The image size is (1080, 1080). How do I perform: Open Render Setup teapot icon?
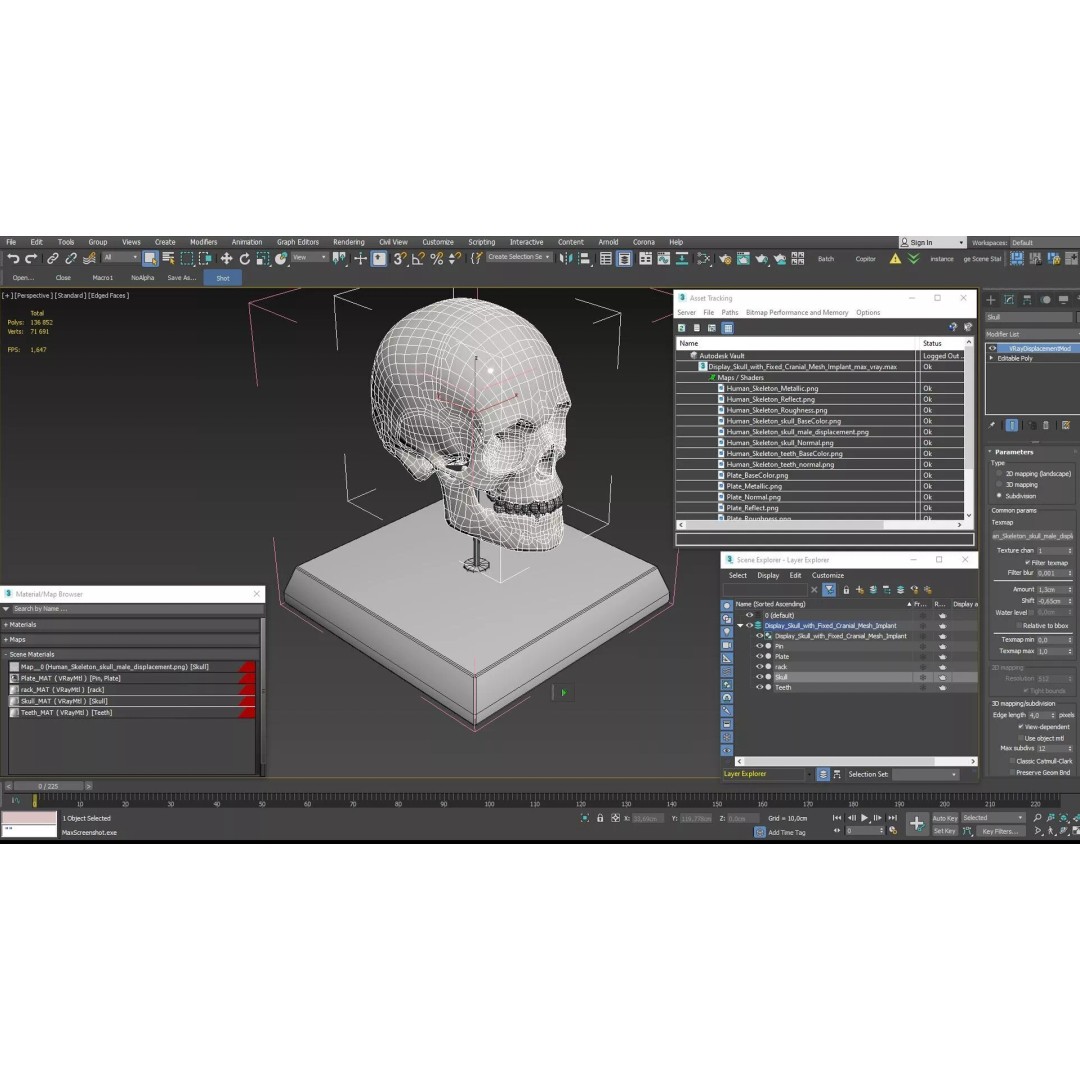tap(725, 258)
